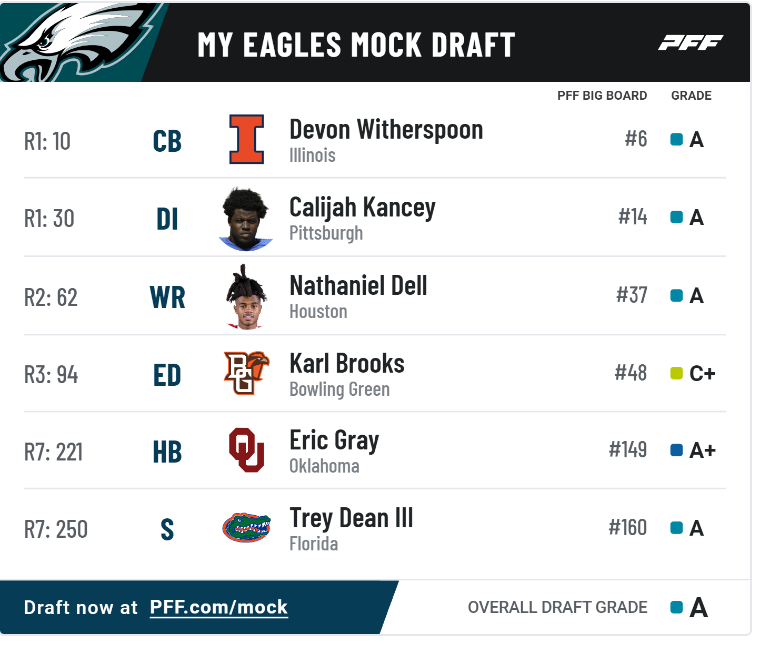Click the dark blue A+ grade dot
This screenshot has height=648, width=779.
click(677, 451)
